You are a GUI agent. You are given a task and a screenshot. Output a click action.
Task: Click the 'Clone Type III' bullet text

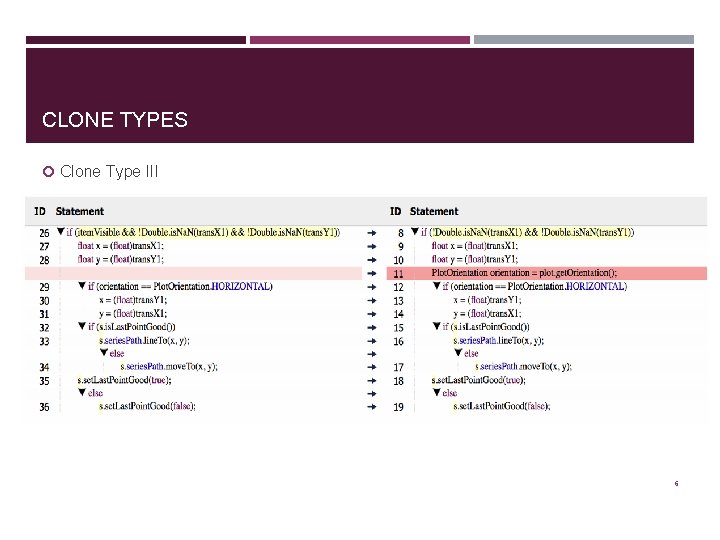coord(109,171)
